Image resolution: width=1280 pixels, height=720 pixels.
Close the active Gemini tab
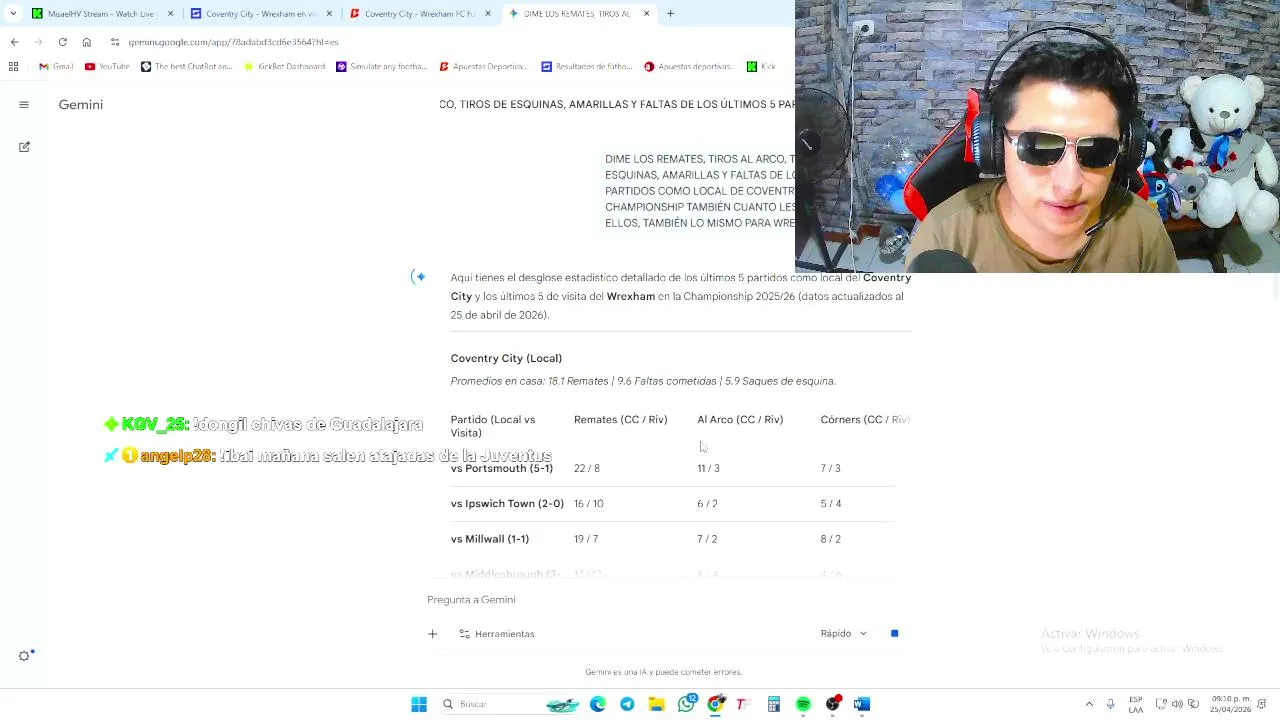click(x=646, y=13)
